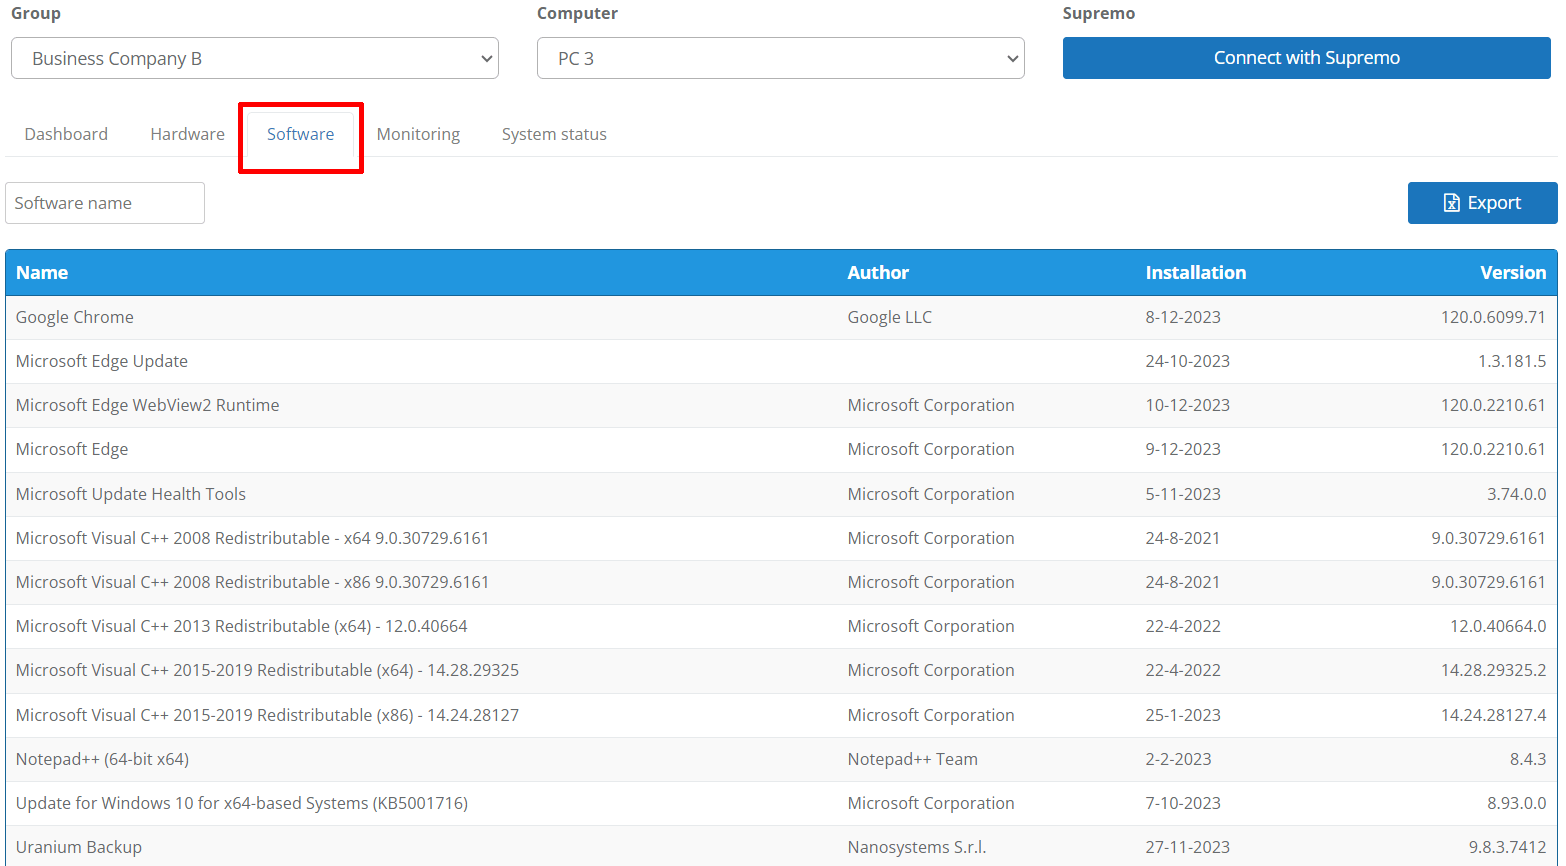The height and width of the screenshot is (866, 1566).
Task: Open the Hardware tab
Action: tap(187, 134)
